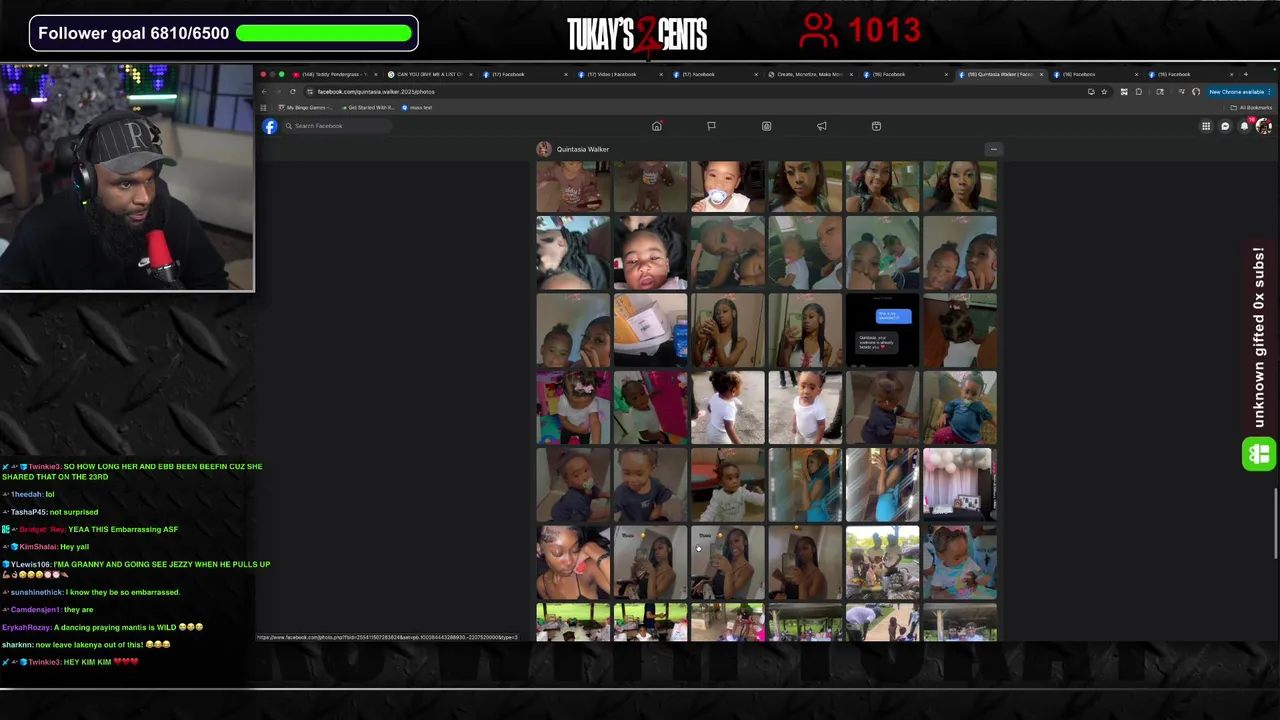Open the mass text bookmark

(418, 107)
